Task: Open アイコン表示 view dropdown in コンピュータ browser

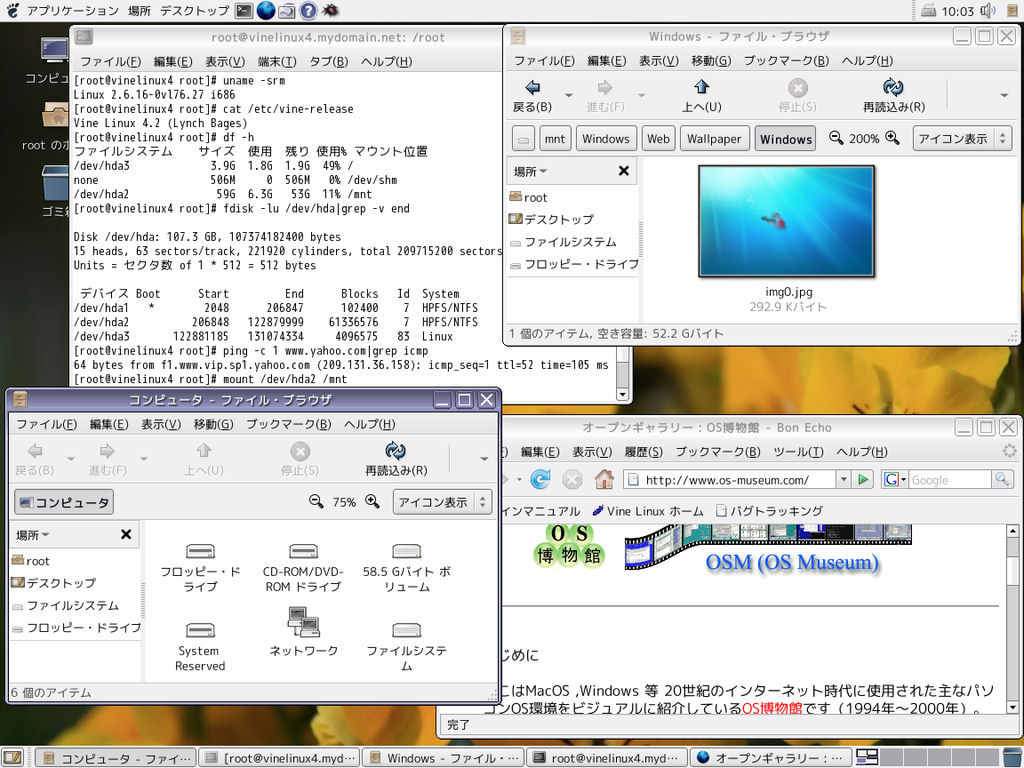Action: tap(442, 502)
